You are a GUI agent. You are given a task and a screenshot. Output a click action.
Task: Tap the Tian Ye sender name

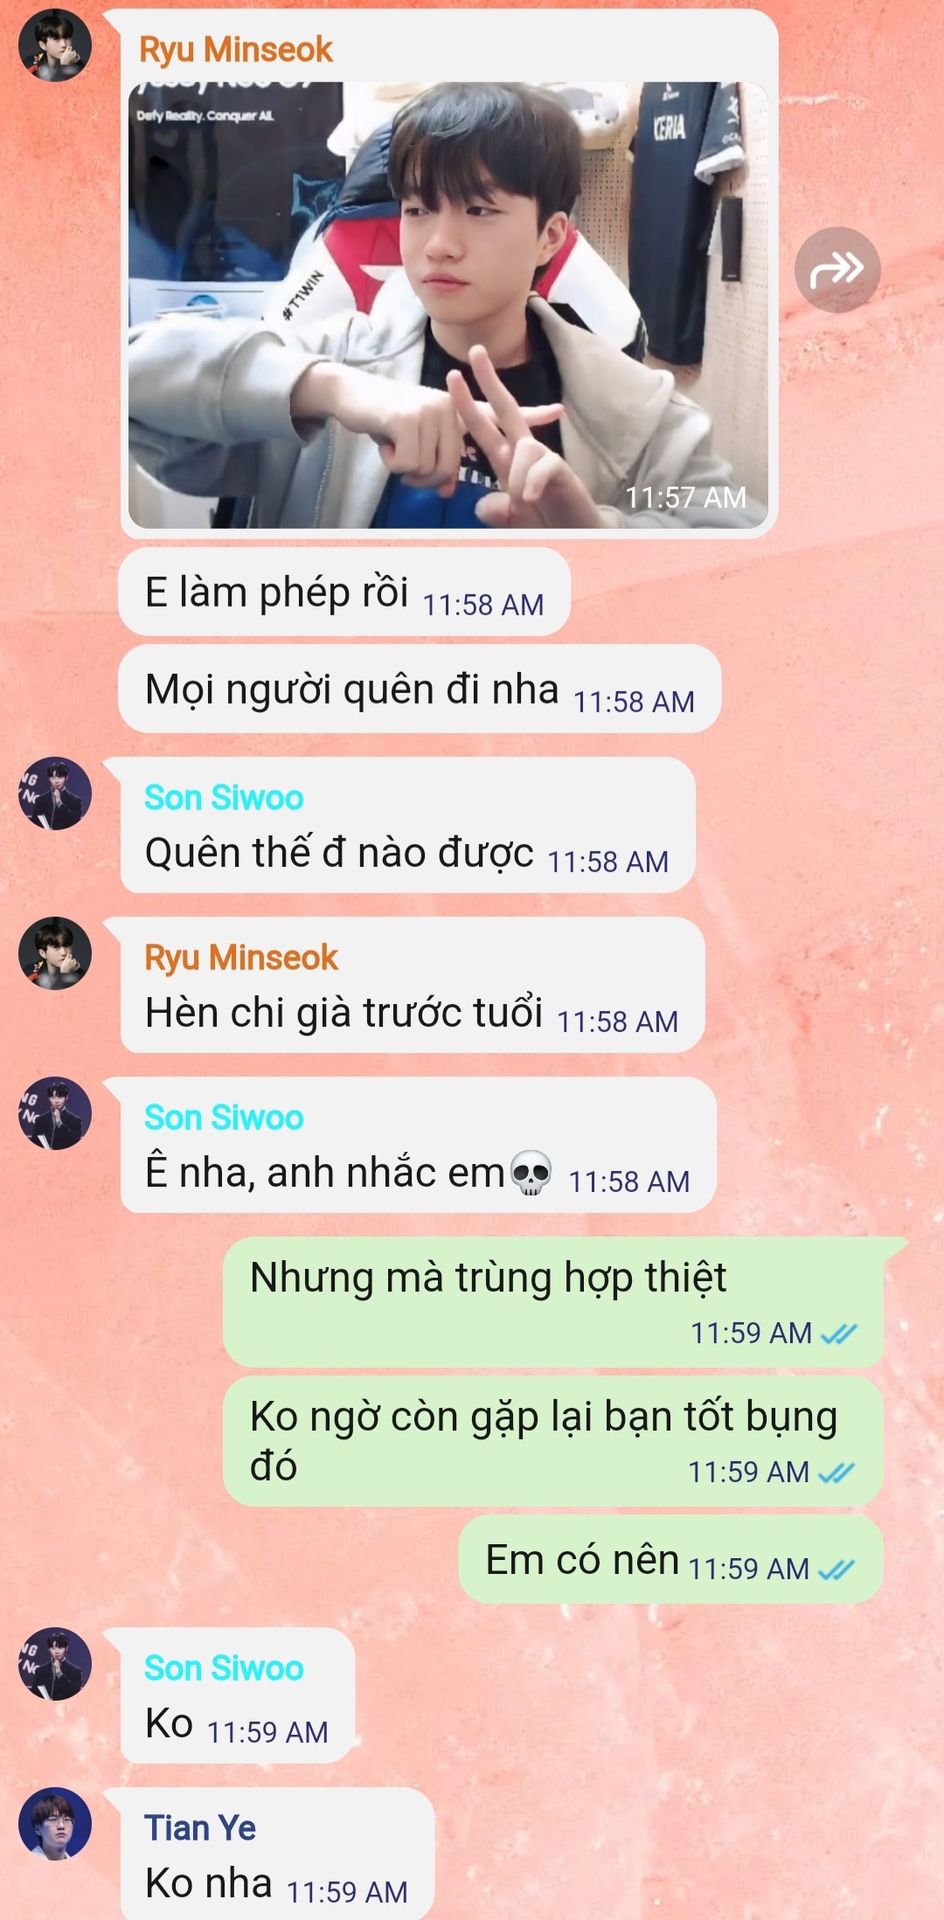[200, 1828]
